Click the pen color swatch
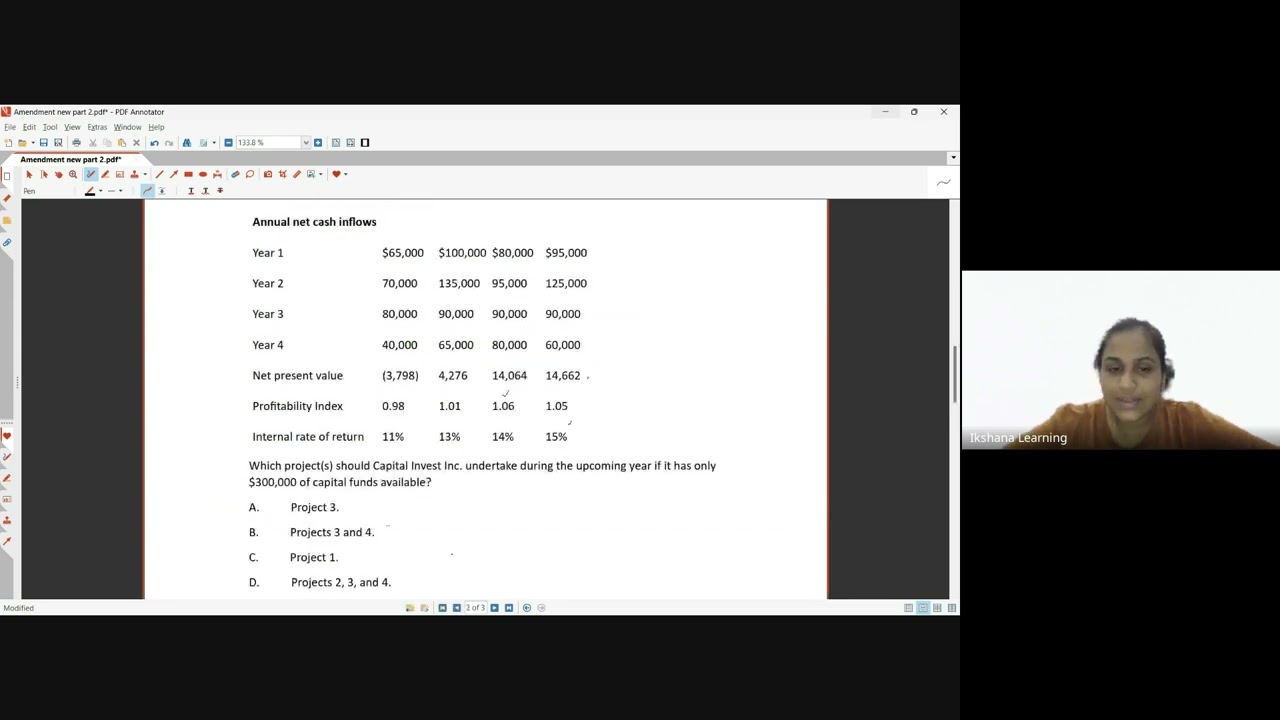 pos(90,190)
